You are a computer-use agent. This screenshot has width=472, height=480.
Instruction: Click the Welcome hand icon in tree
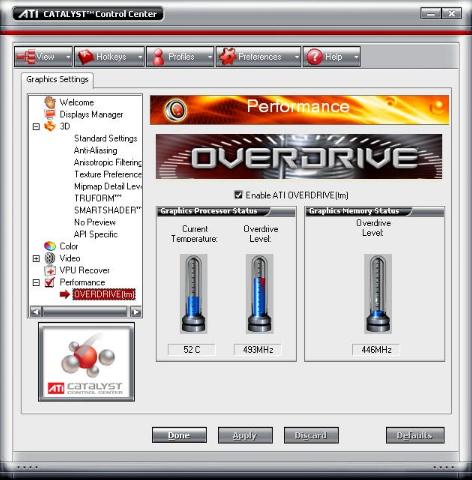50,102
